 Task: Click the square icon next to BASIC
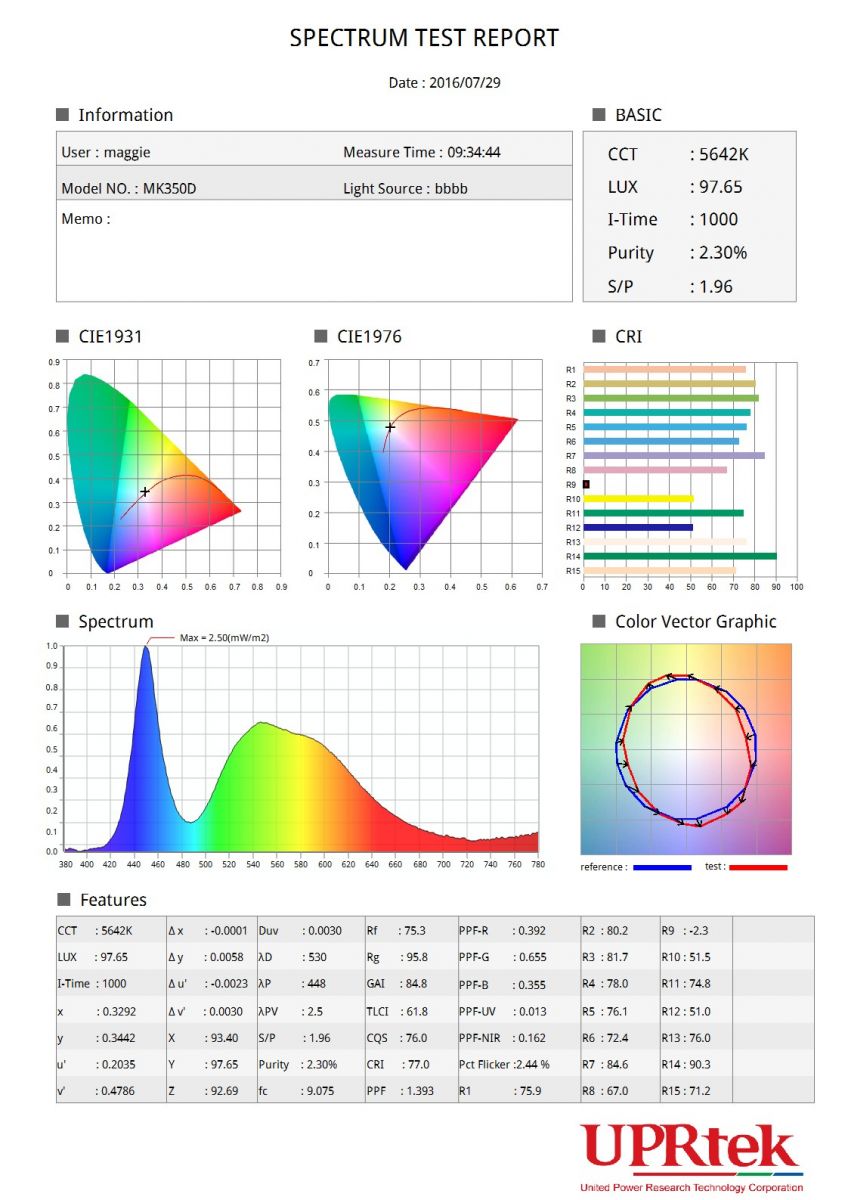(x=599, y=115)
